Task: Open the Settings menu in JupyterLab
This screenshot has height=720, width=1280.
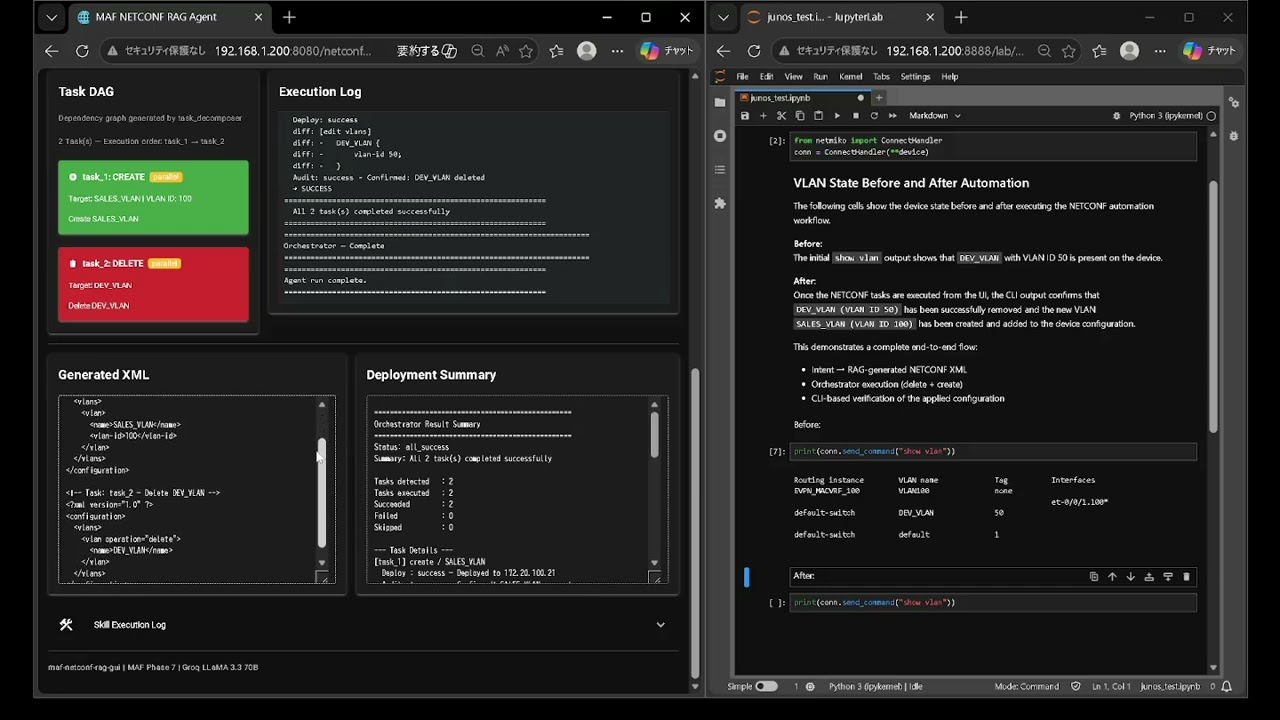Action: (x=915, y=77)
